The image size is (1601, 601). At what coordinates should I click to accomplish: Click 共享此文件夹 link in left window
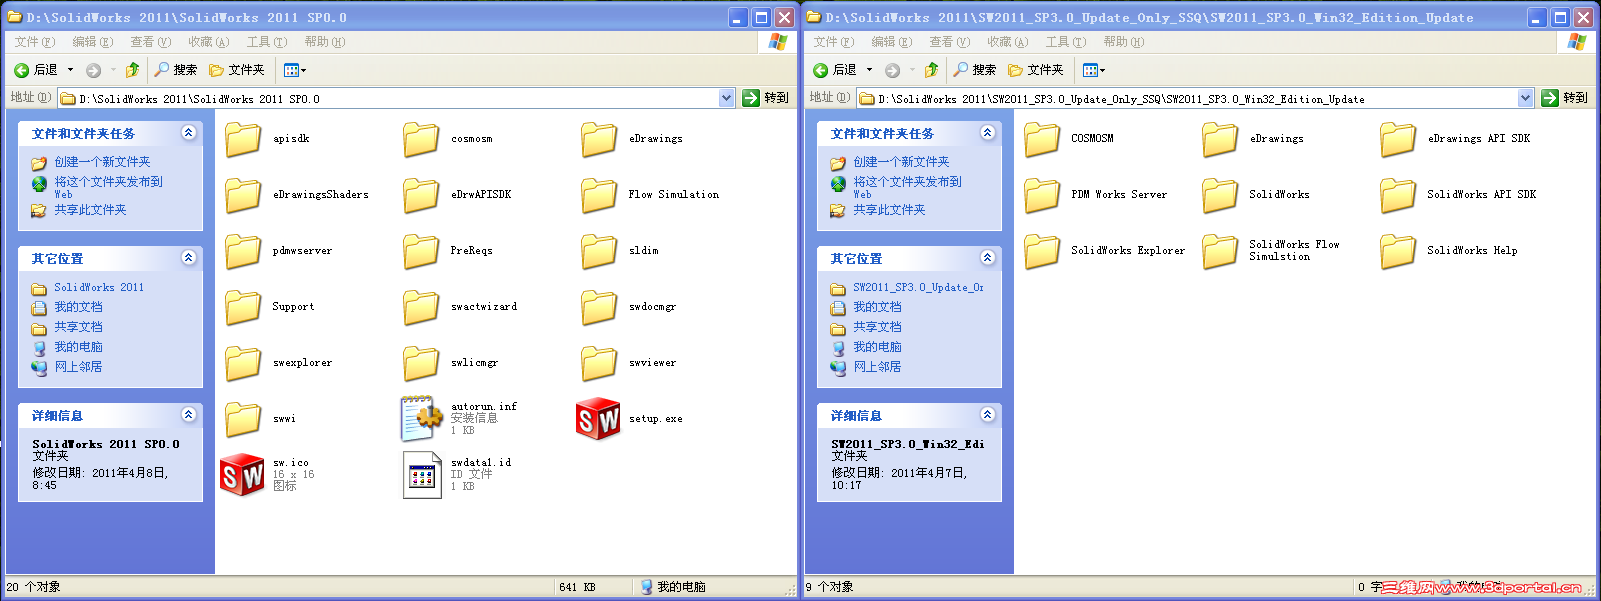click(x=90, y=210)
